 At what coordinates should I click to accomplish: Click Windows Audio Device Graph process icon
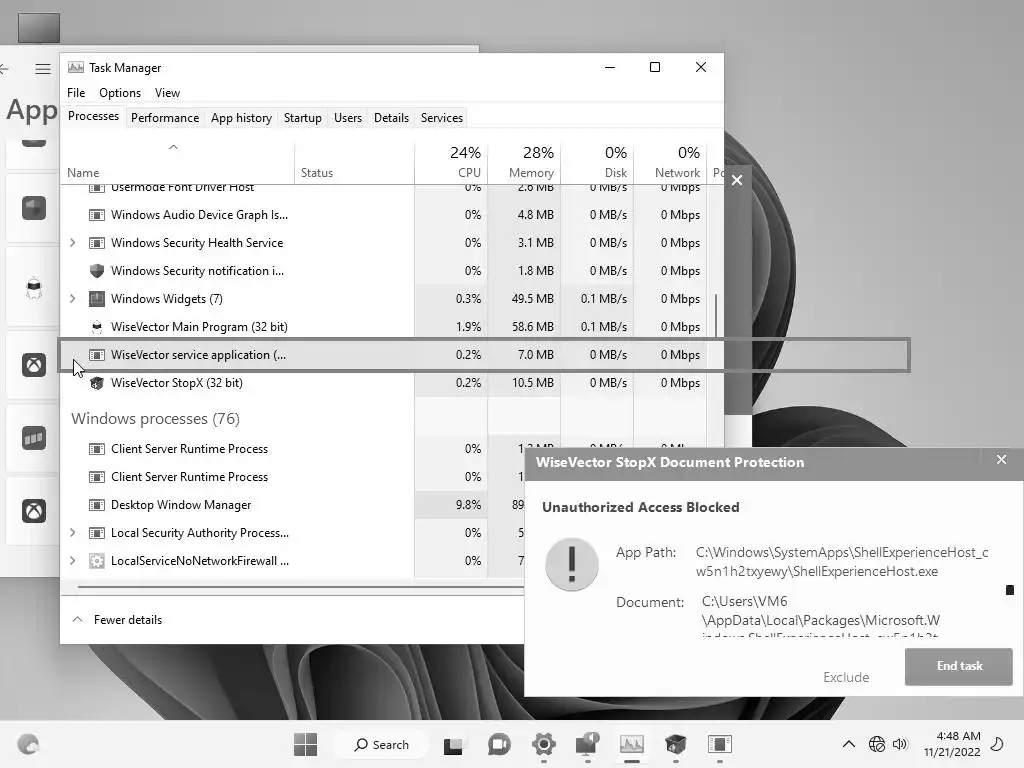97,215
